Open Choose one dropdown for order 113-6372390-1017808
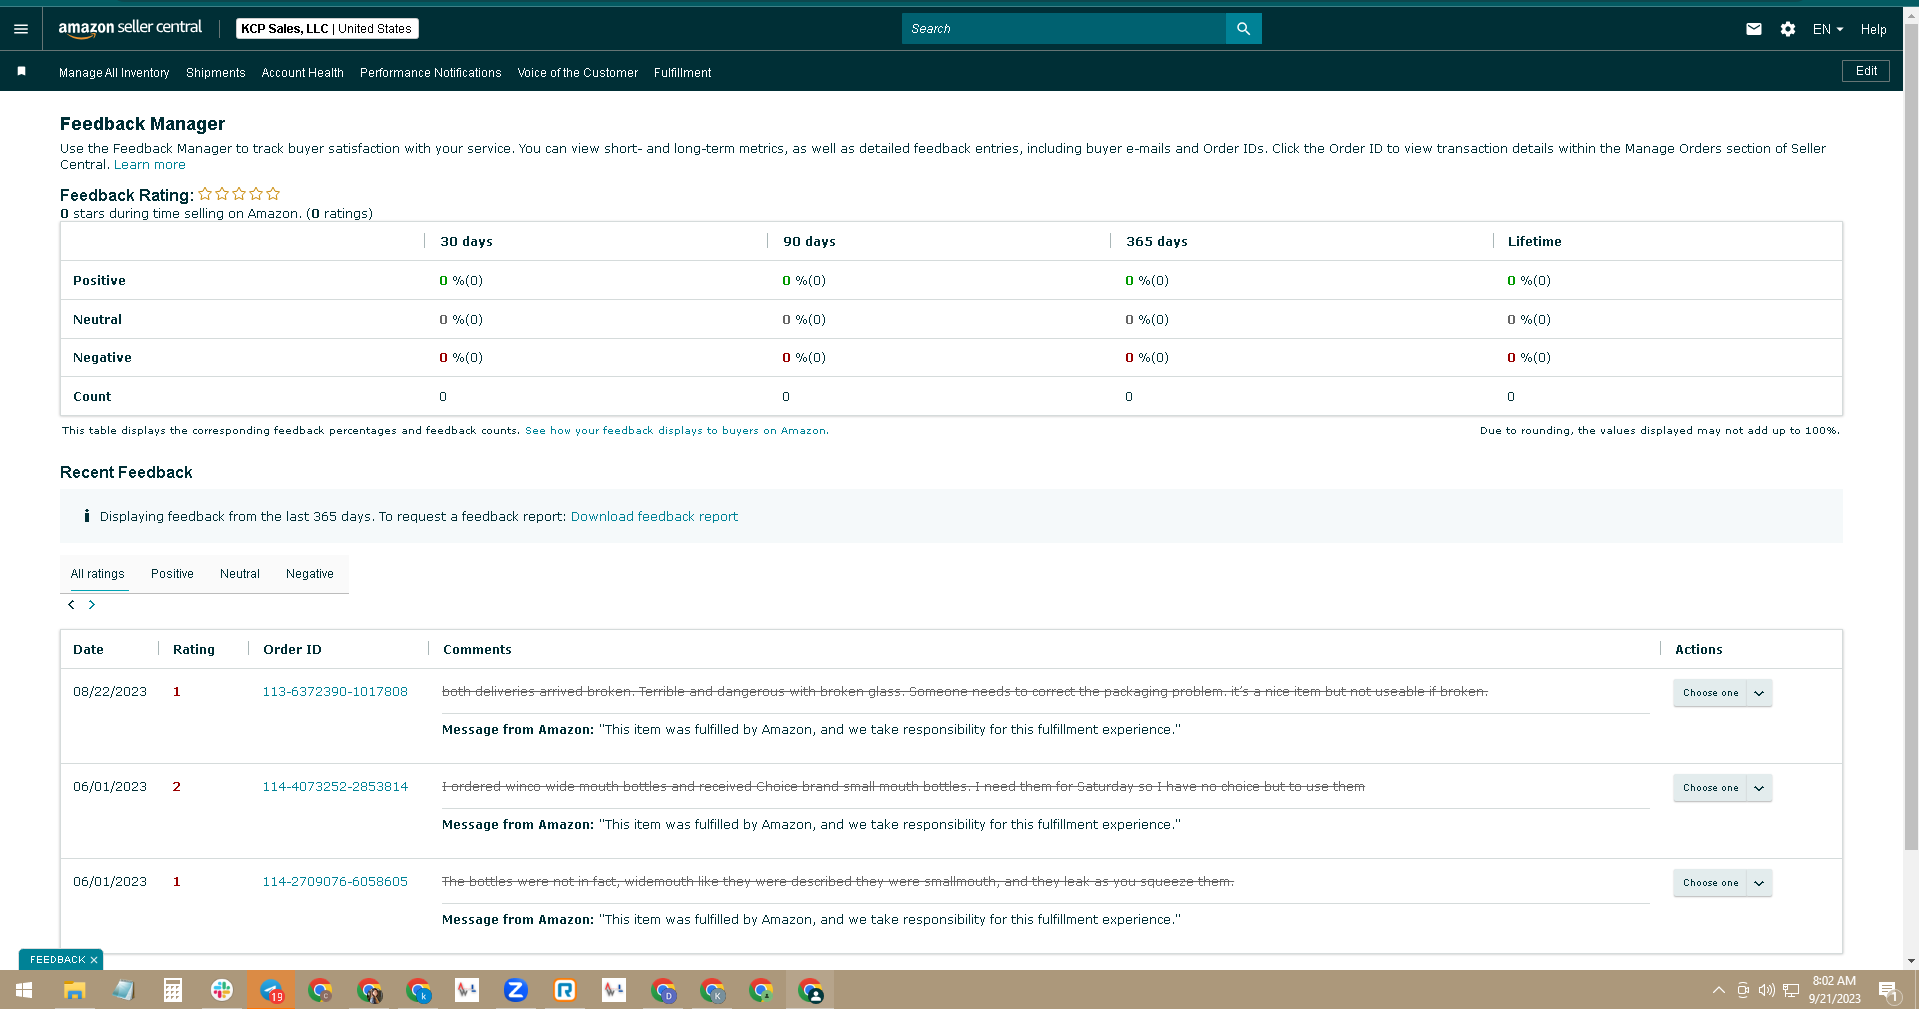The image size is (1919, 1009). [1722, 693]
